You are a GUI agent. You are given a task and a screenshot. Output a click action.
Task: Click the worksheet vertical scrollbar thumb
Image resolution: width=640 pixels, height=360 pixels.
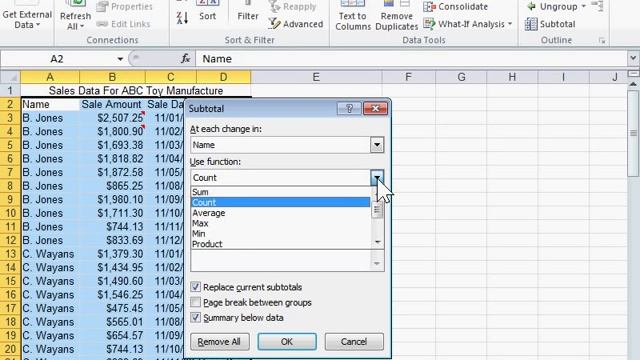(633, 133)
